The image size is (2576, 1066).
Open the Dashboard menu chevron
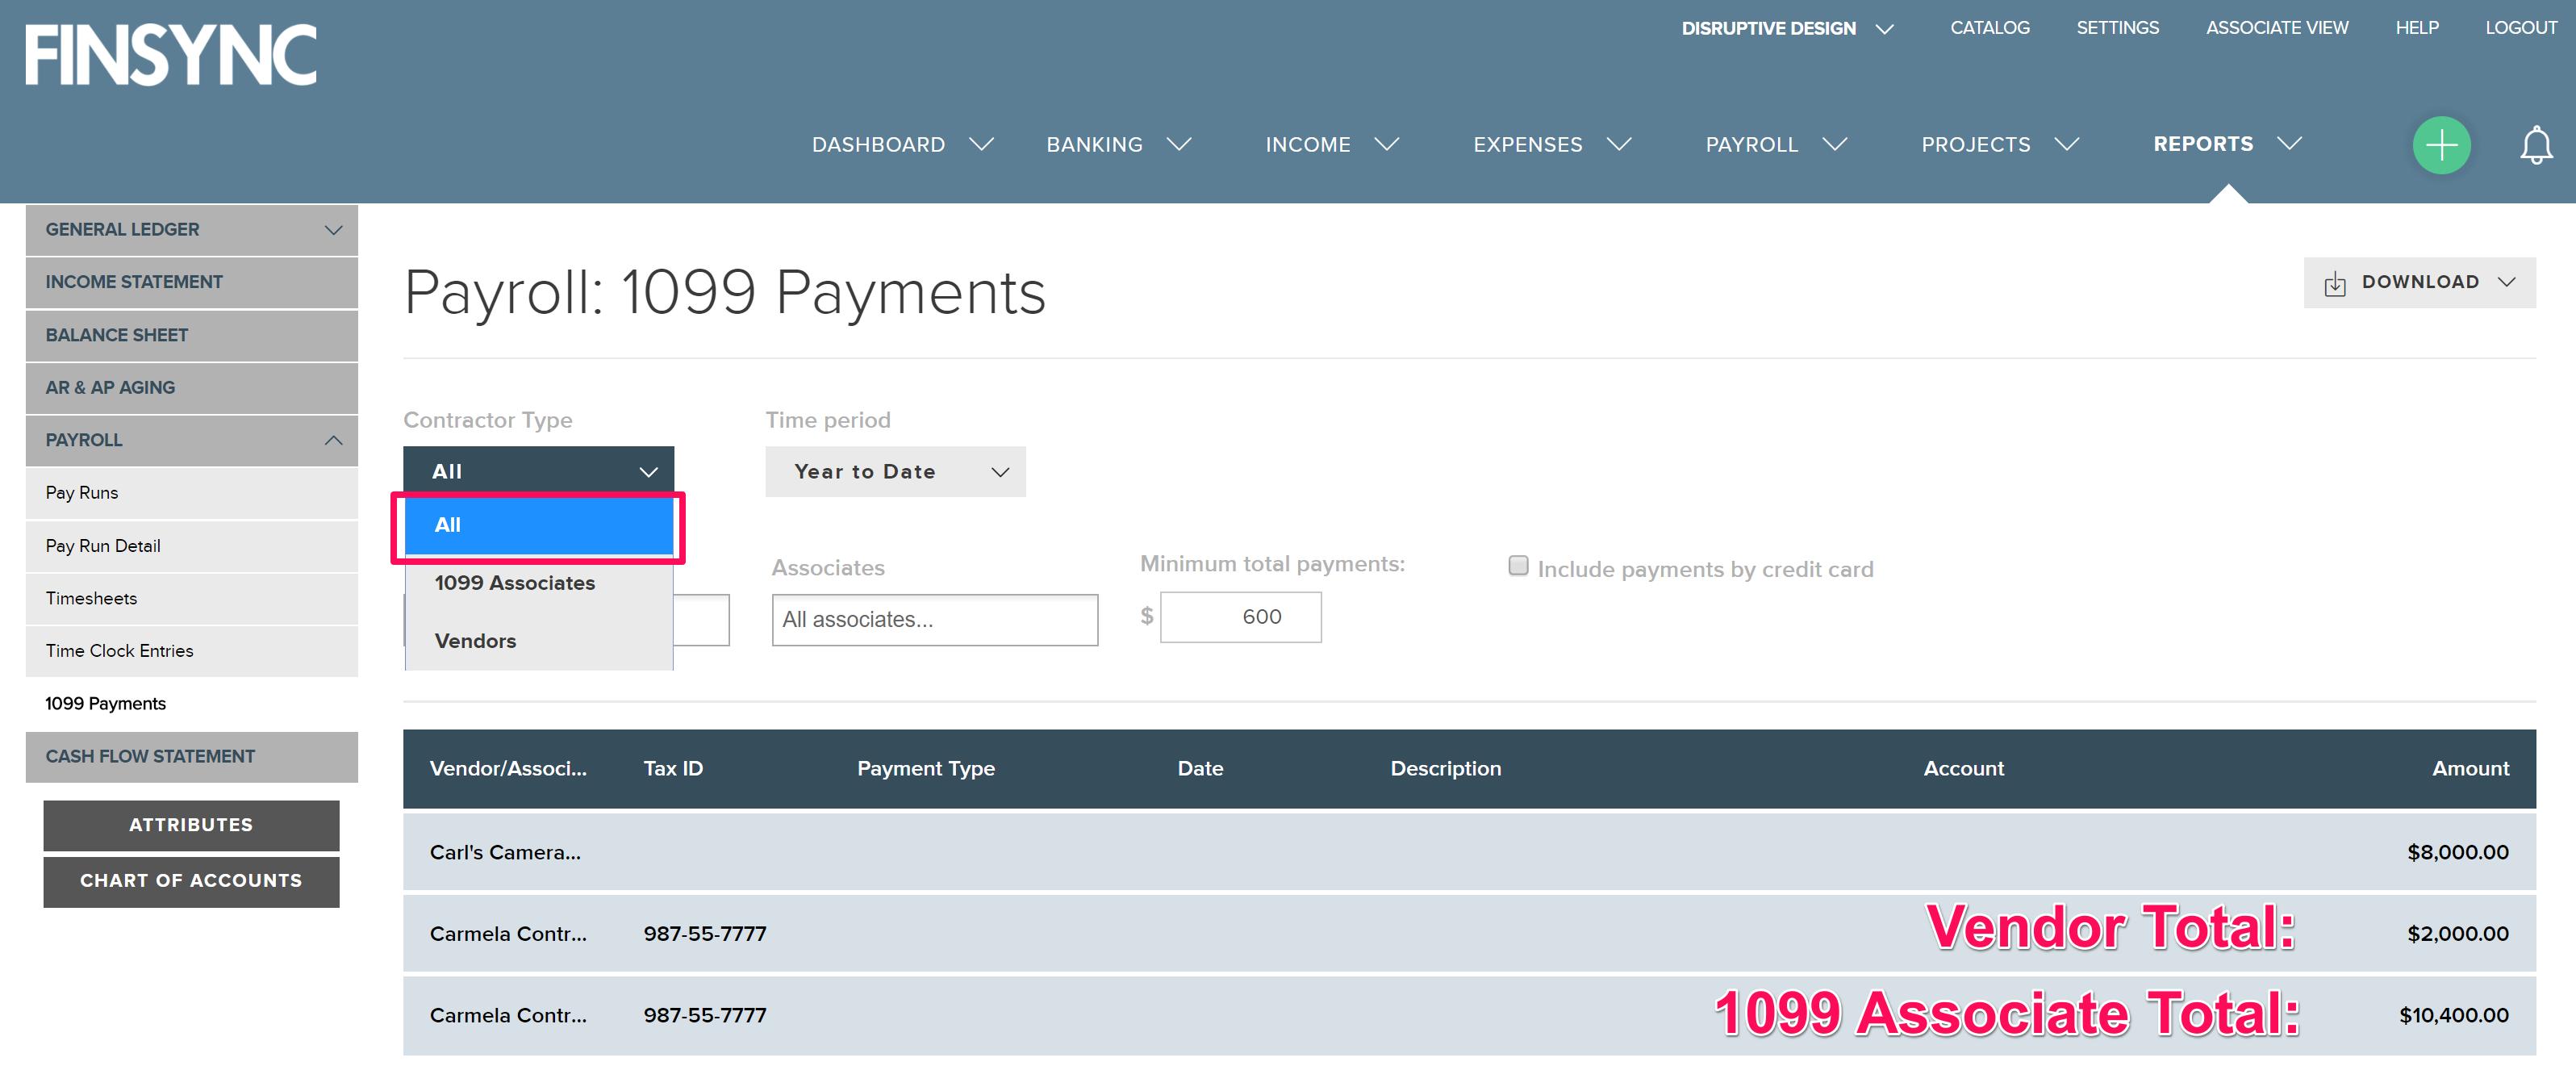point(982,145)
